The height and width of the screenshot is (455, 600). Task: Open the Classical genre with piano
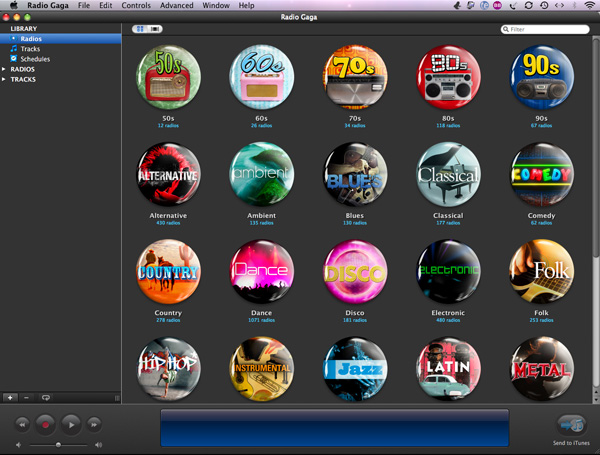(448, 174)
